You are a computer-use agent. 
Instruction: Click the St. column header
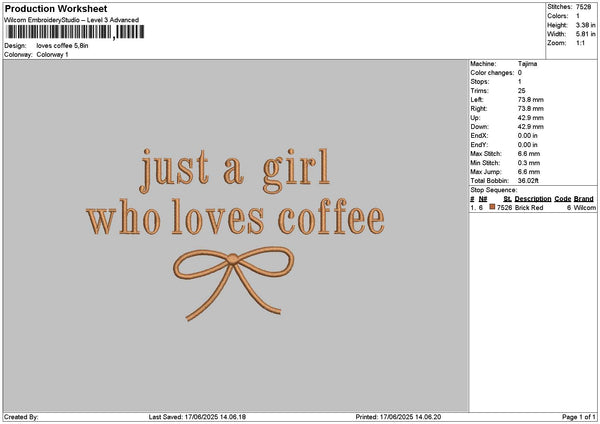tap(508, 199)
